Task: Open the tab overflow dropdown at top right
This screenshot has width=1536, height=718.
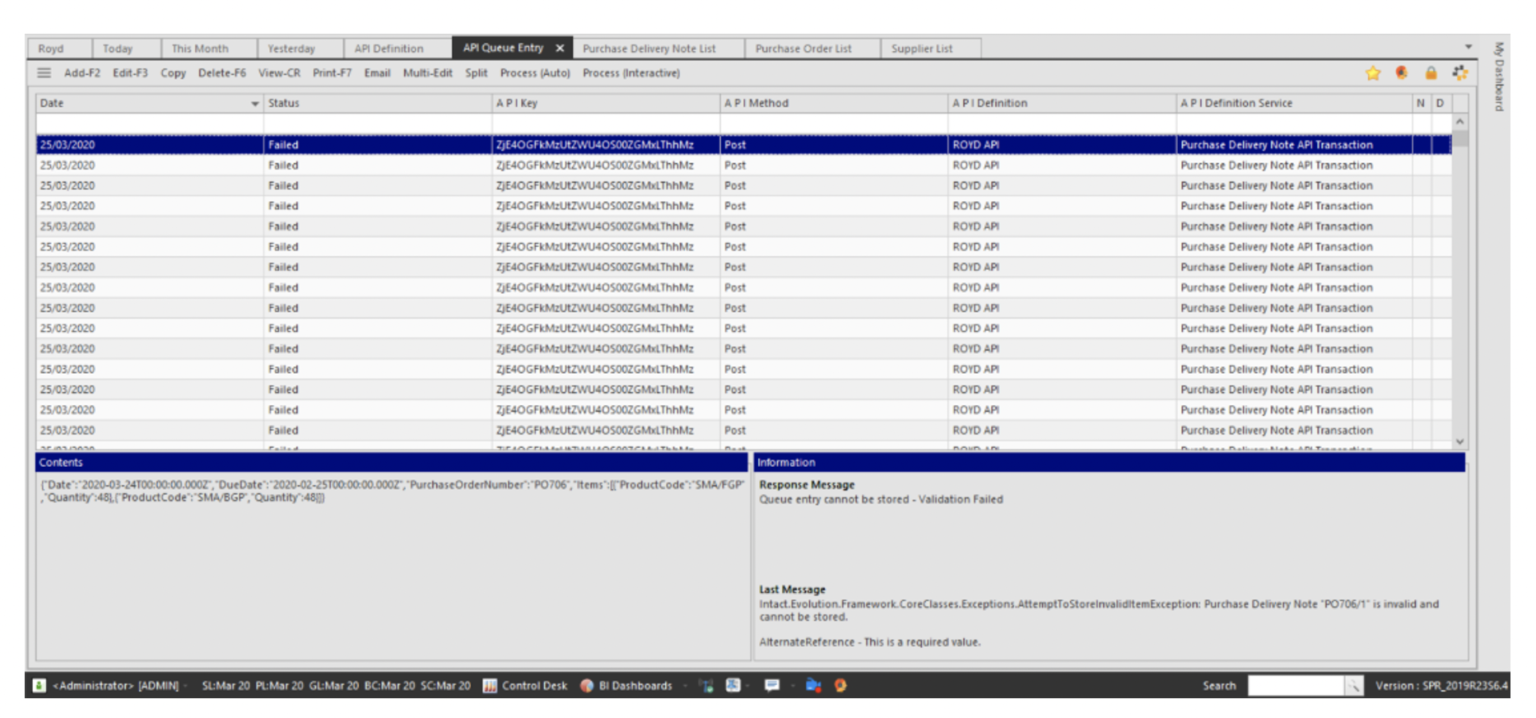Action: (x=1468, y=47)
